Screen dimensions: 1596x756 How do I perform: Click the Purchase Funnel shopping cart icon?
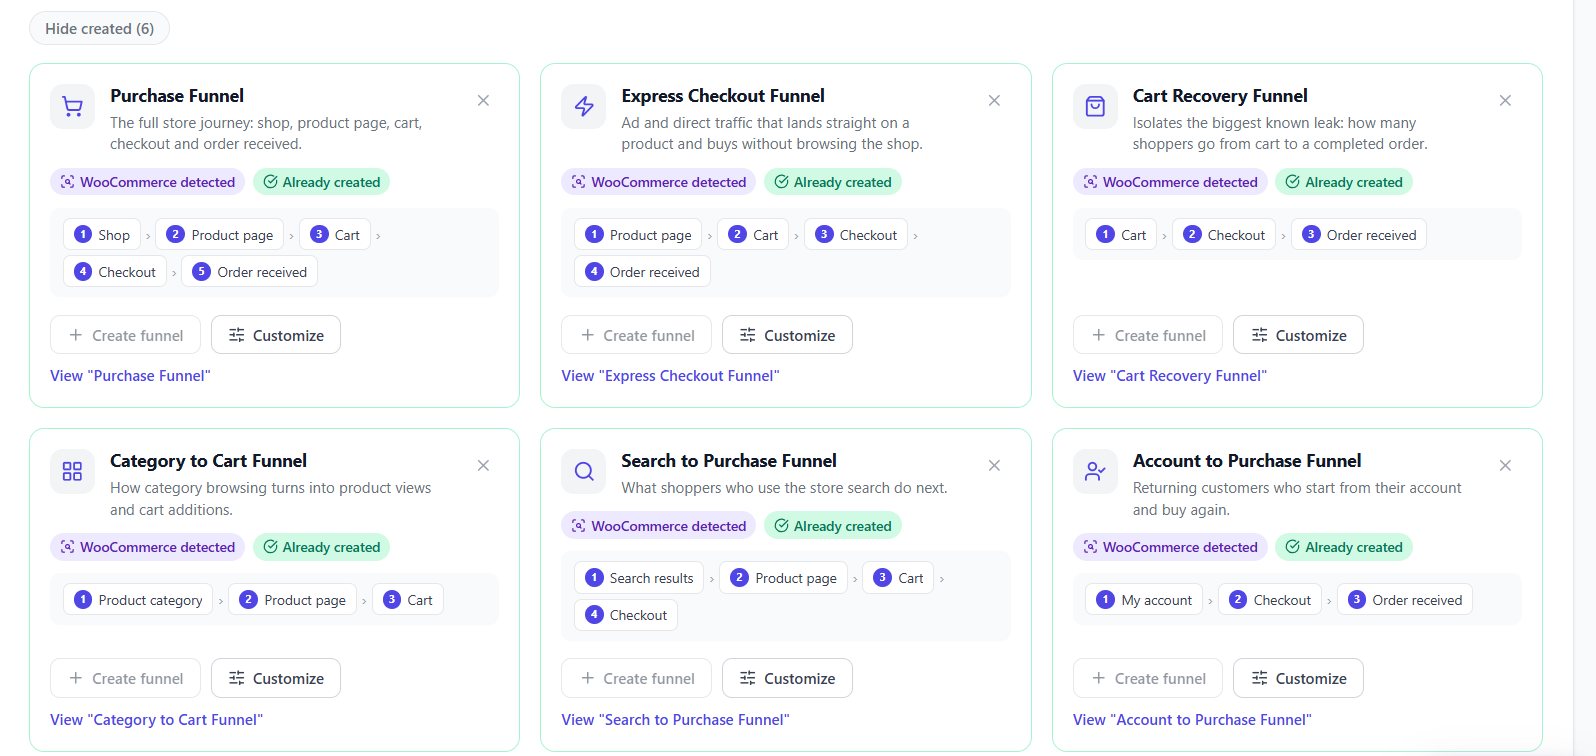click(x=72, y=107)
